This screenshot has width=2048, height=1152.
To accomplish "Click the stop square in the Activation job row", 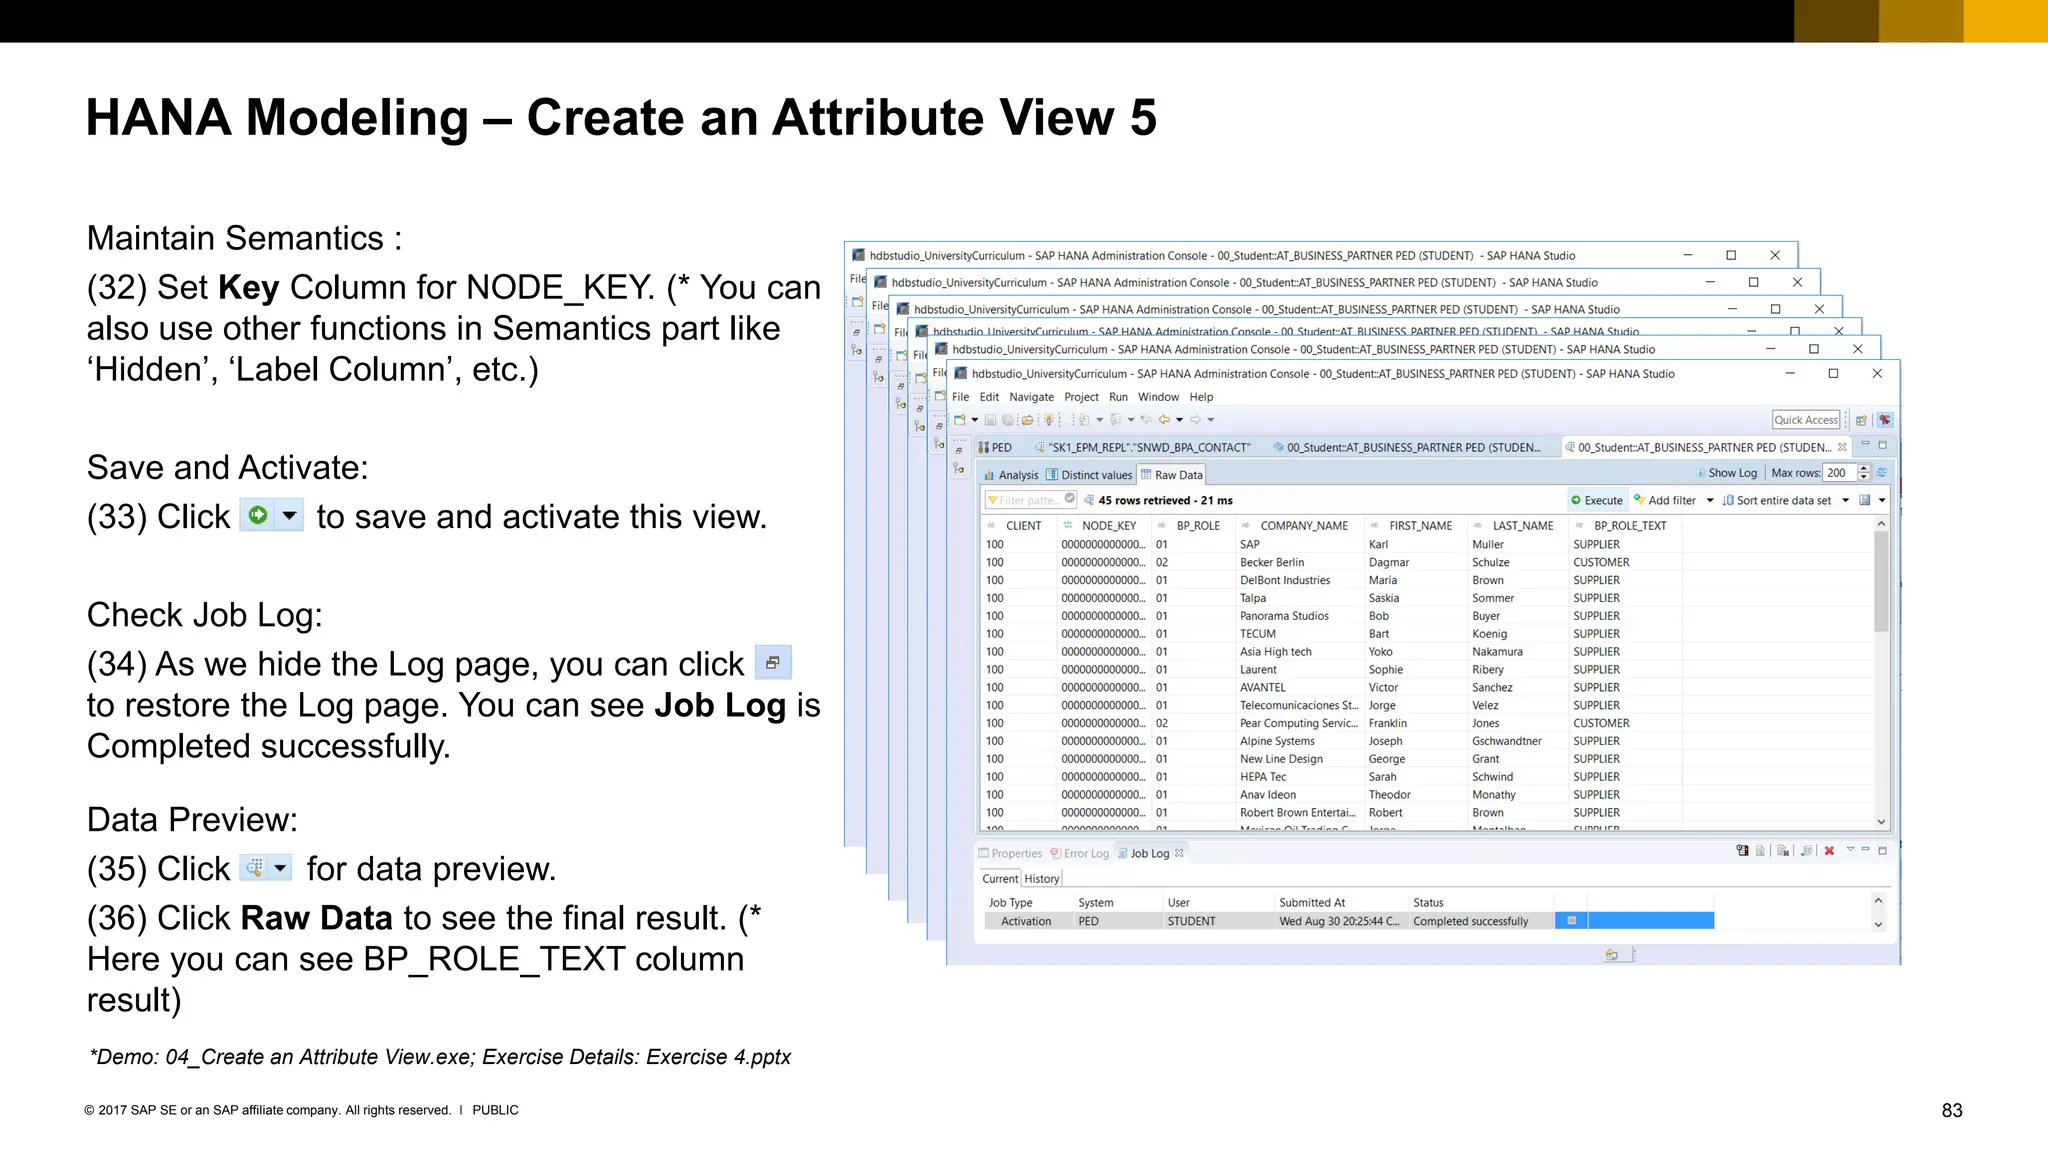I will tap(1572, 921).
